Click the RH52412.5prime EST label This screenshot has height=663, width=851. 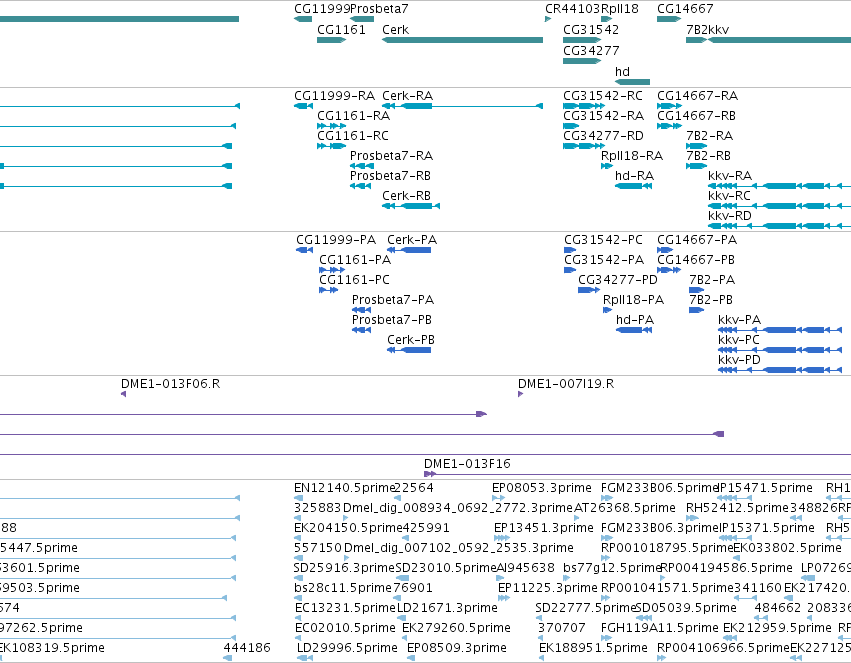click(x=737, y=508)
